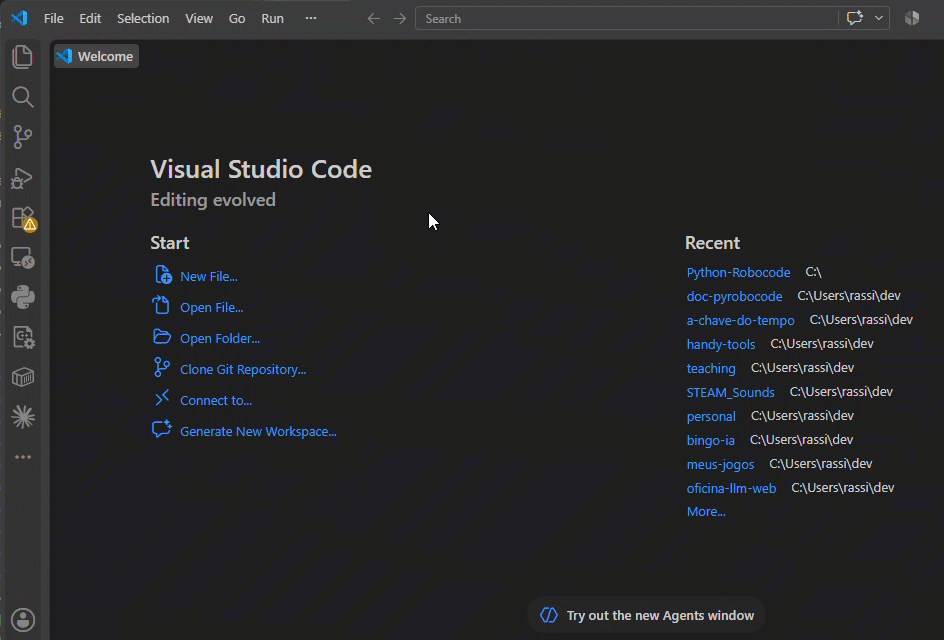Open recent folder doc-pyrobocode
The image size is (944, 640).
pyautogui.click(x=734, y=296)
